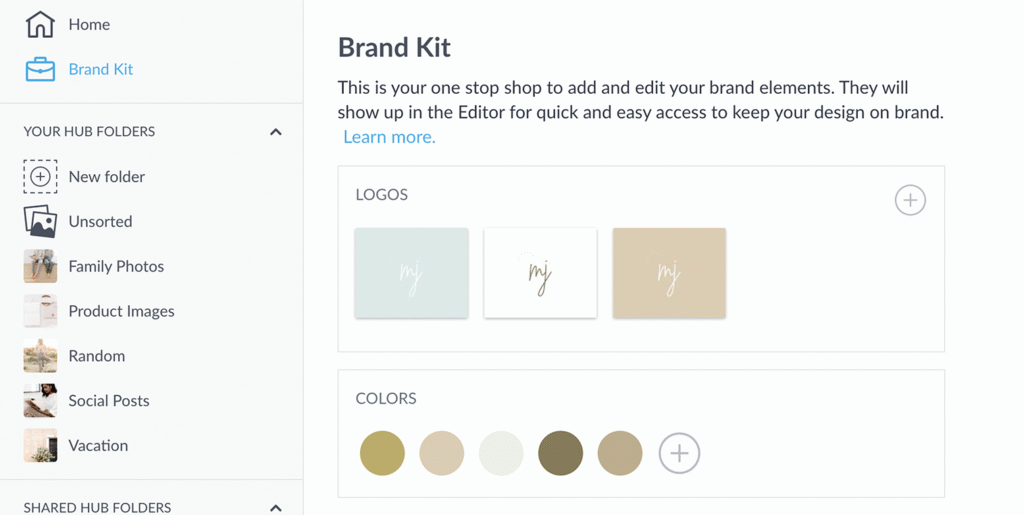Click the New folder plus icon

(40, 176)
